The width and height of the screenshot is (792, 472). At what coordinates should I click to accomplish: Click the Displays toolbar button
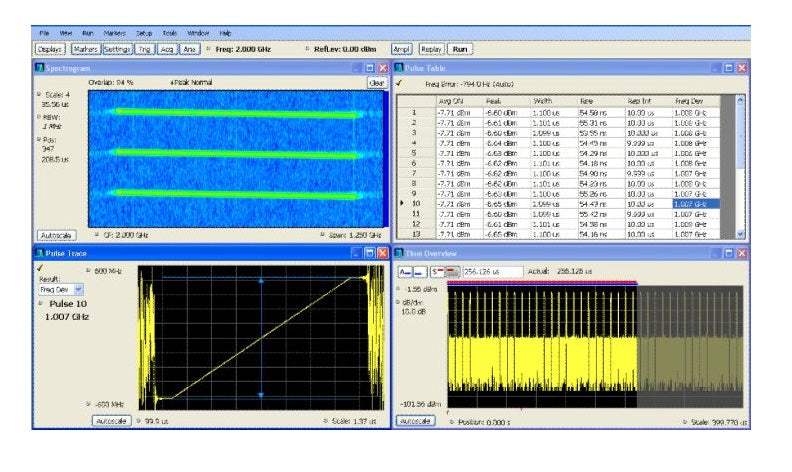[51, 48]
